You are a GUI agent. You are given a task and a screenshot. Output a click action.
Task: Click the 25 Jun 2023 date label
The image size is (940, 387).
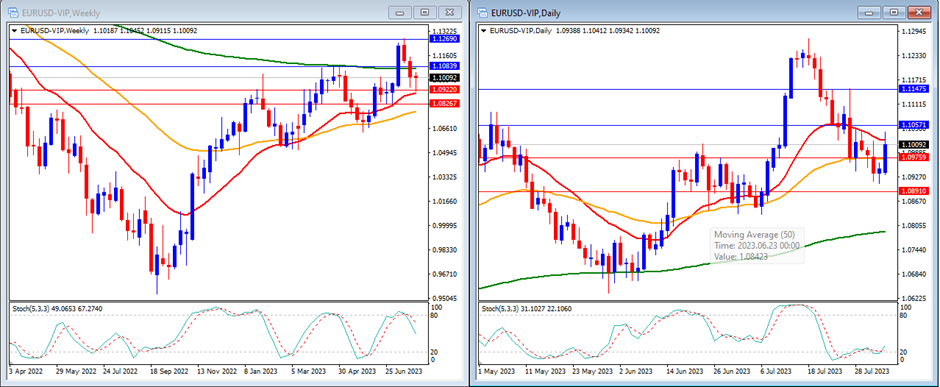tap(405, 371)
